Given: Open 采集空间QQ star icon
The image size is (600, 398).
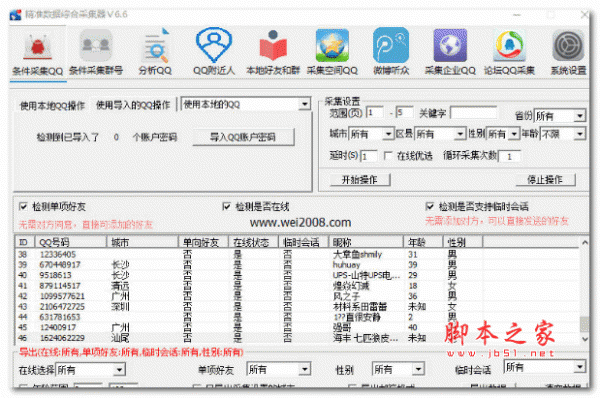Looking at the screenshot, I should click(x=332, y=45).
